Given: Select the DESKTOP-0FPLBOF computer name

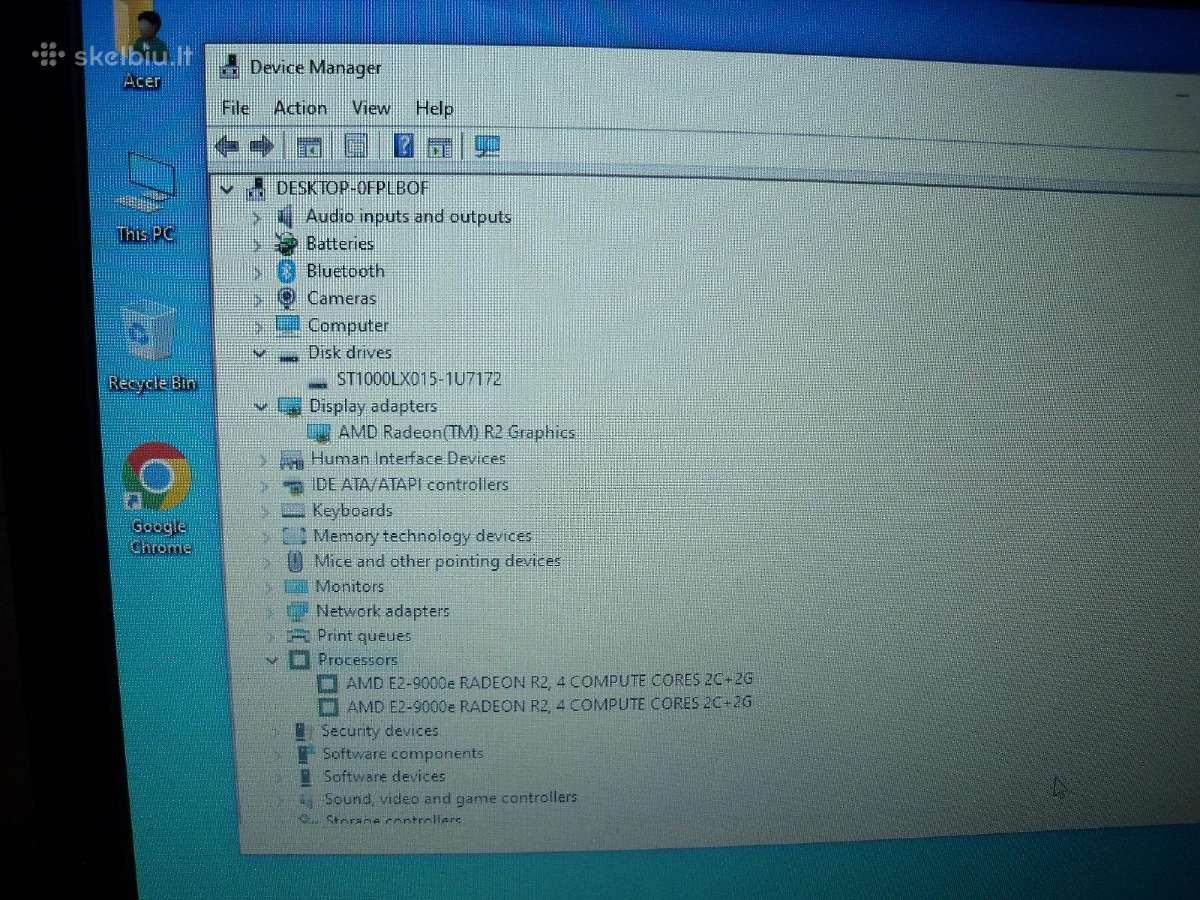Looking at the screenshot, I should pos(352,187).
